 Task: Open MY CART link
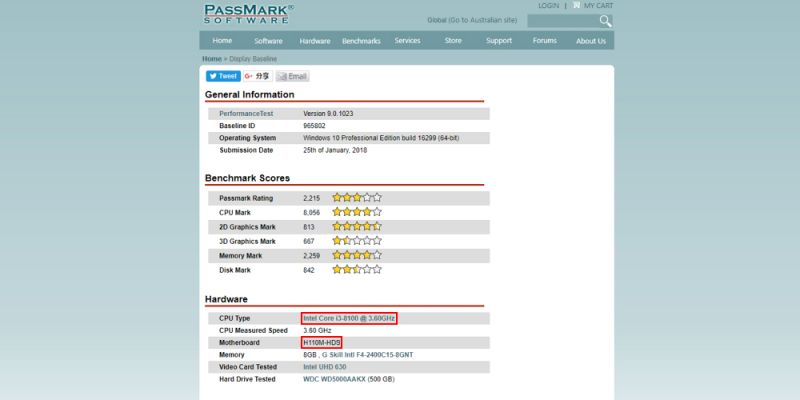[x=598, y=6]
